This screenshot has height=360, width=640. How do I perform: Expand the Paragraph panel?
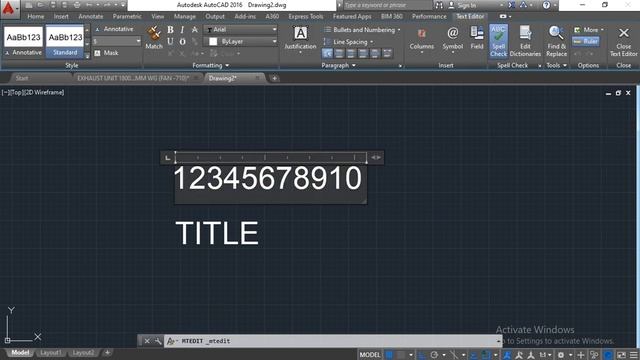click(x=338, y=65)
